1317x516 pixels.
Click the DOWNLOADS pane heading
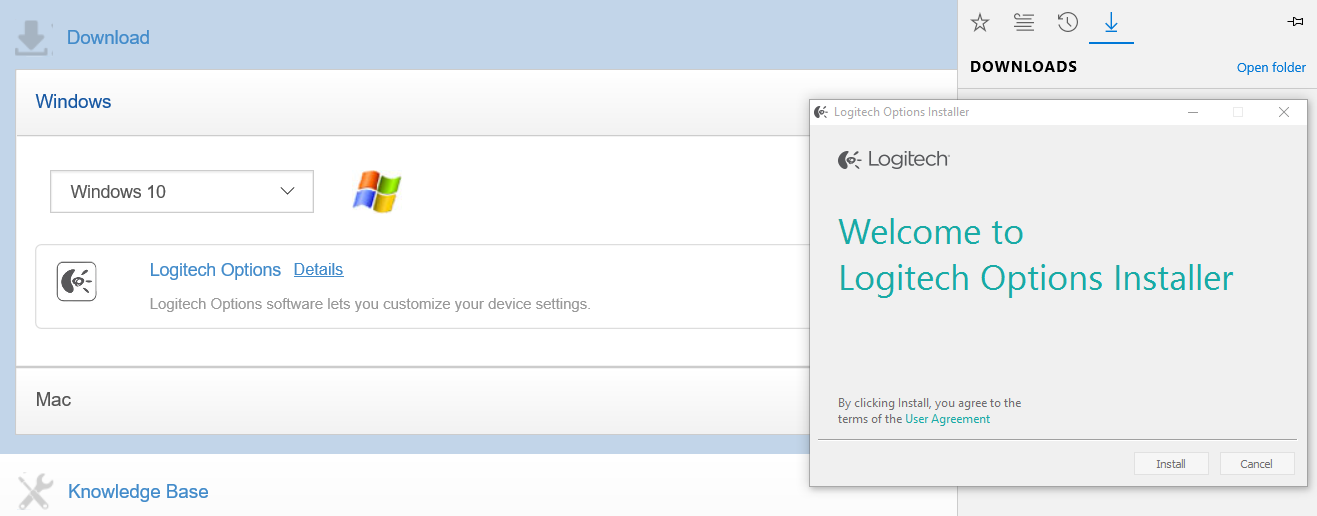[x=1023, y=67]
